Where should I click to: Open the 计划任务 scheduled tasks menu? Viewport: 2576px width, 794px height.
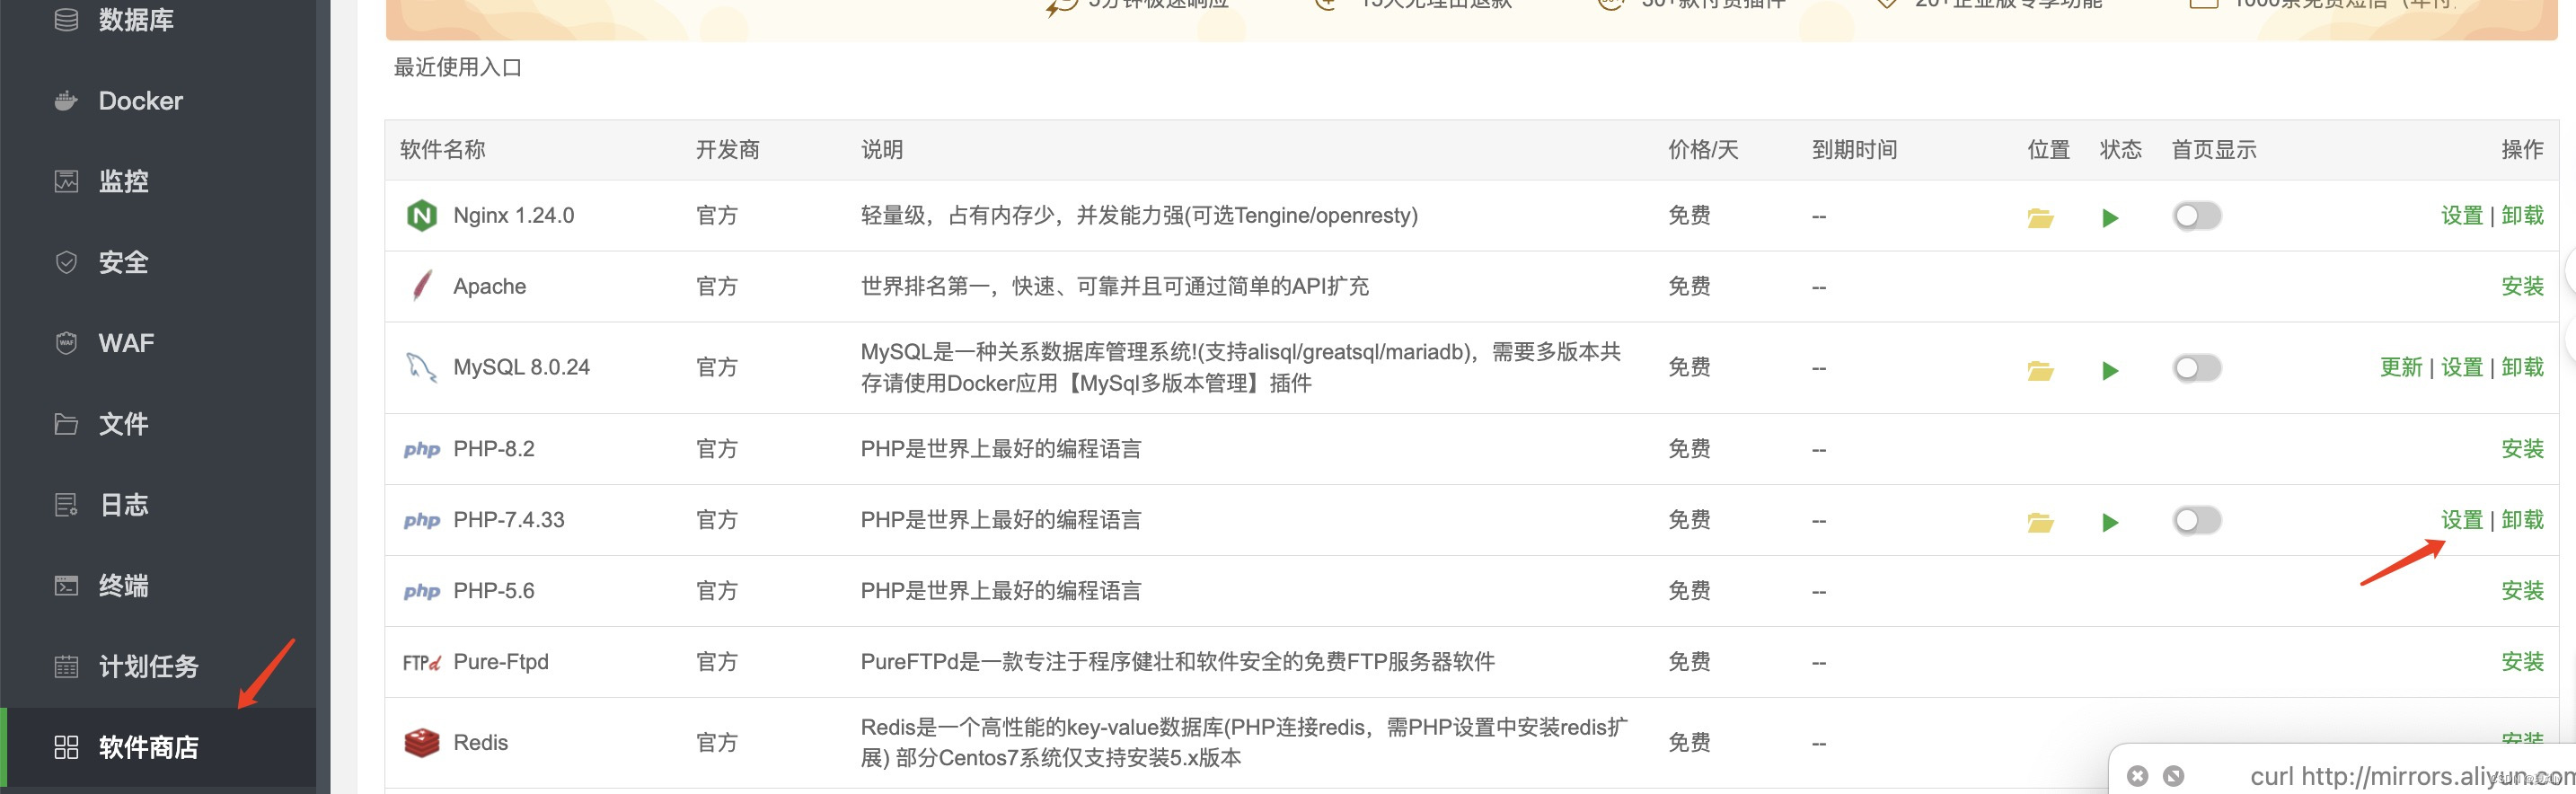(x=149, y=666)
